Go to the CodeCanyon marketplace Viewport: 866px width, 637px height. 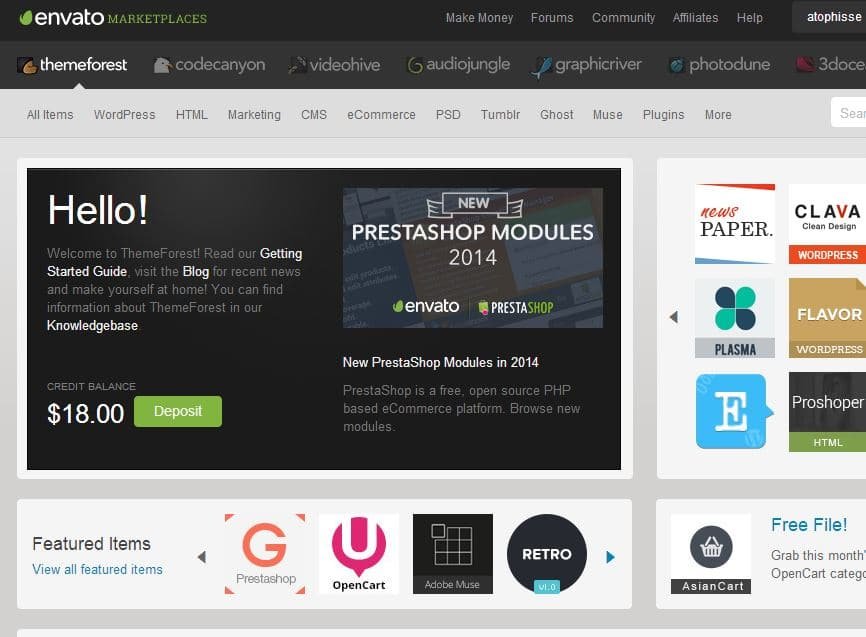[x=209, y=65]
